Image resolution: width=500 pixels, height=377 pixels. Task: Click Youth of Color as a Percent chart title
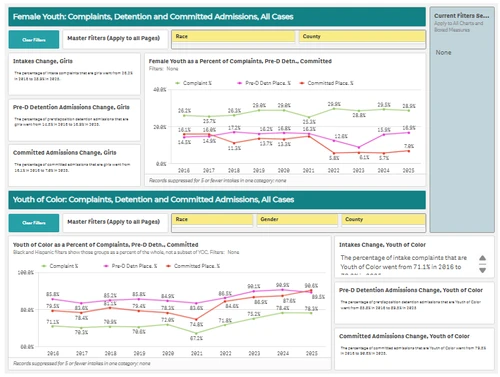pos(105,245)
